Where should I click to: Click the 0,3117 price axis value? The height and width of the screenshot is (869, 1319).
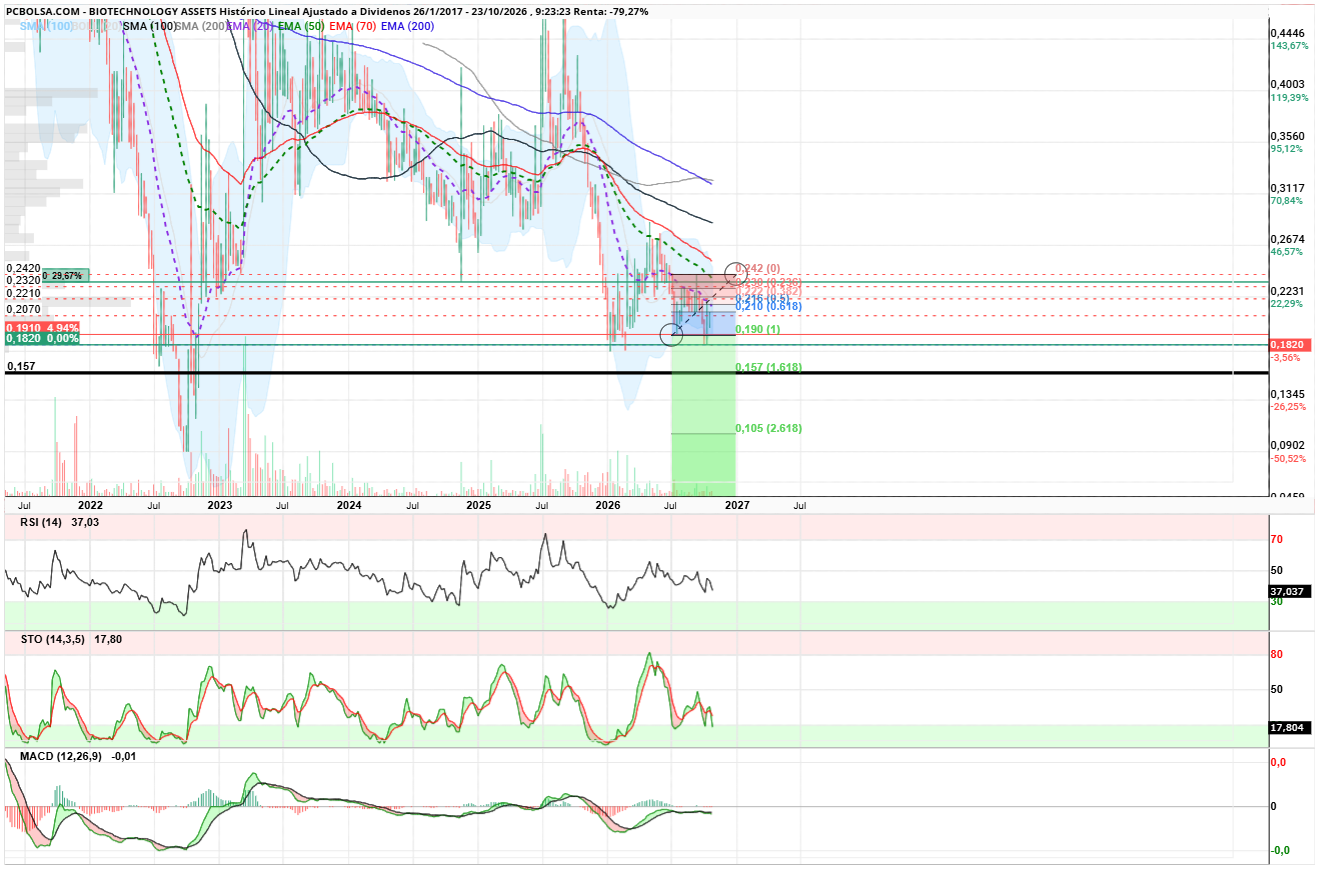tap(1288, 188)
